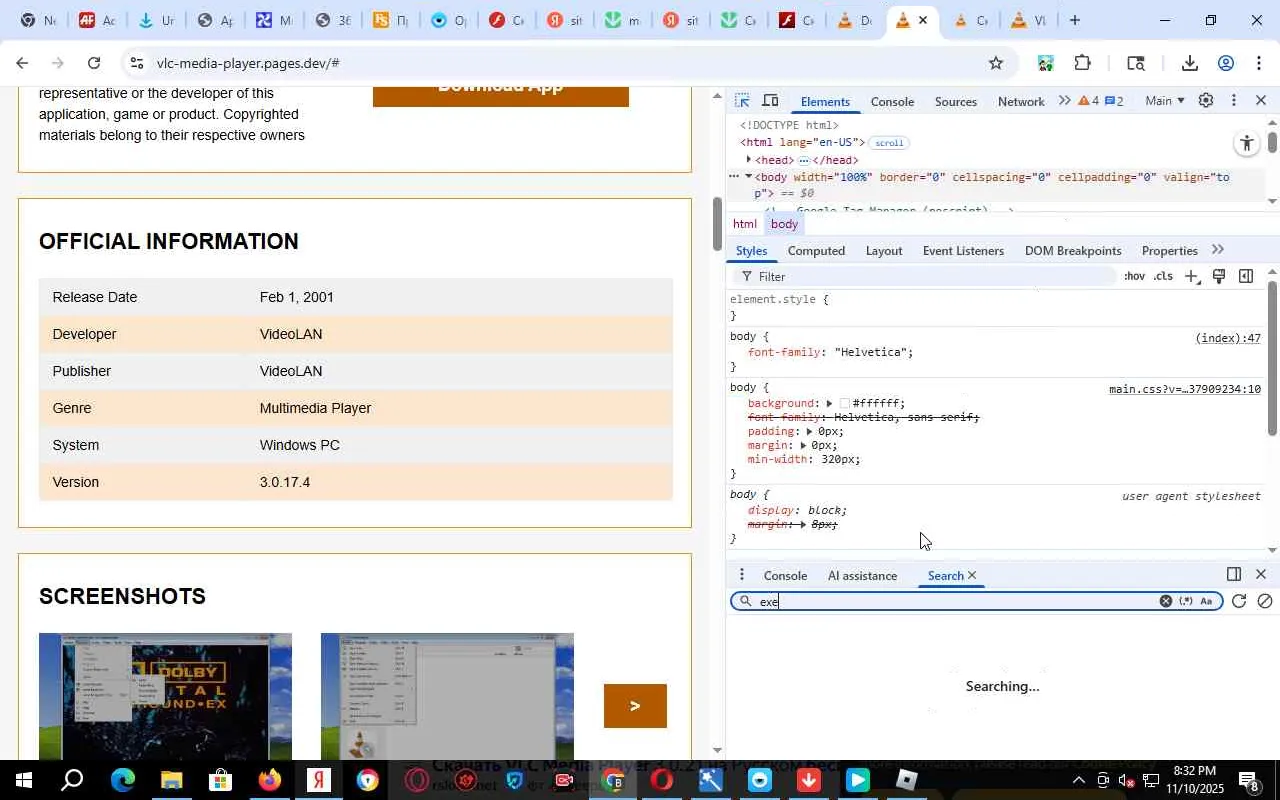Open the Main context dropdown
Image resolution: width=1280 pixels, height=800 pixels.
pyautogui.click(x=1165, y=101)
